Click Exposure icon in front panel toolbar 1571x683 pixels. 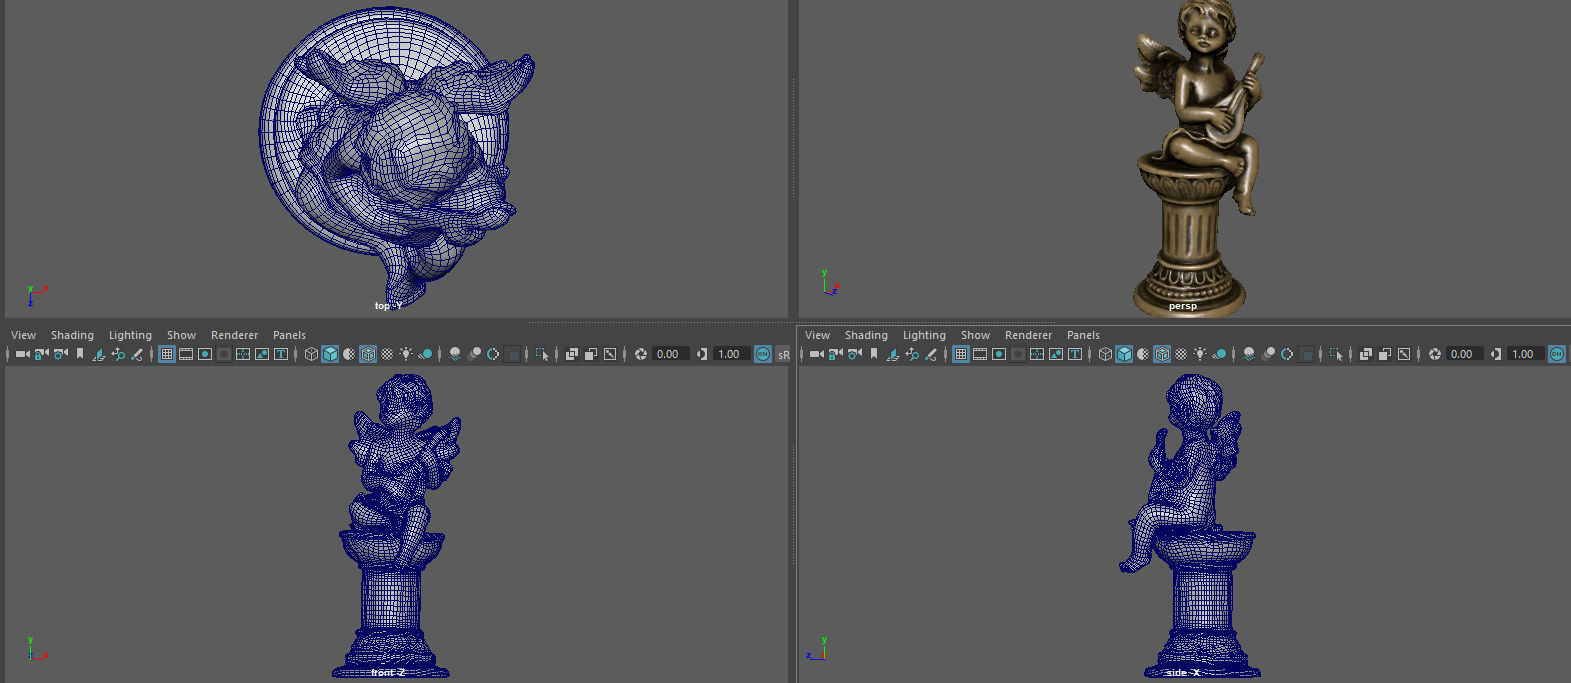[x=641, y=354]
